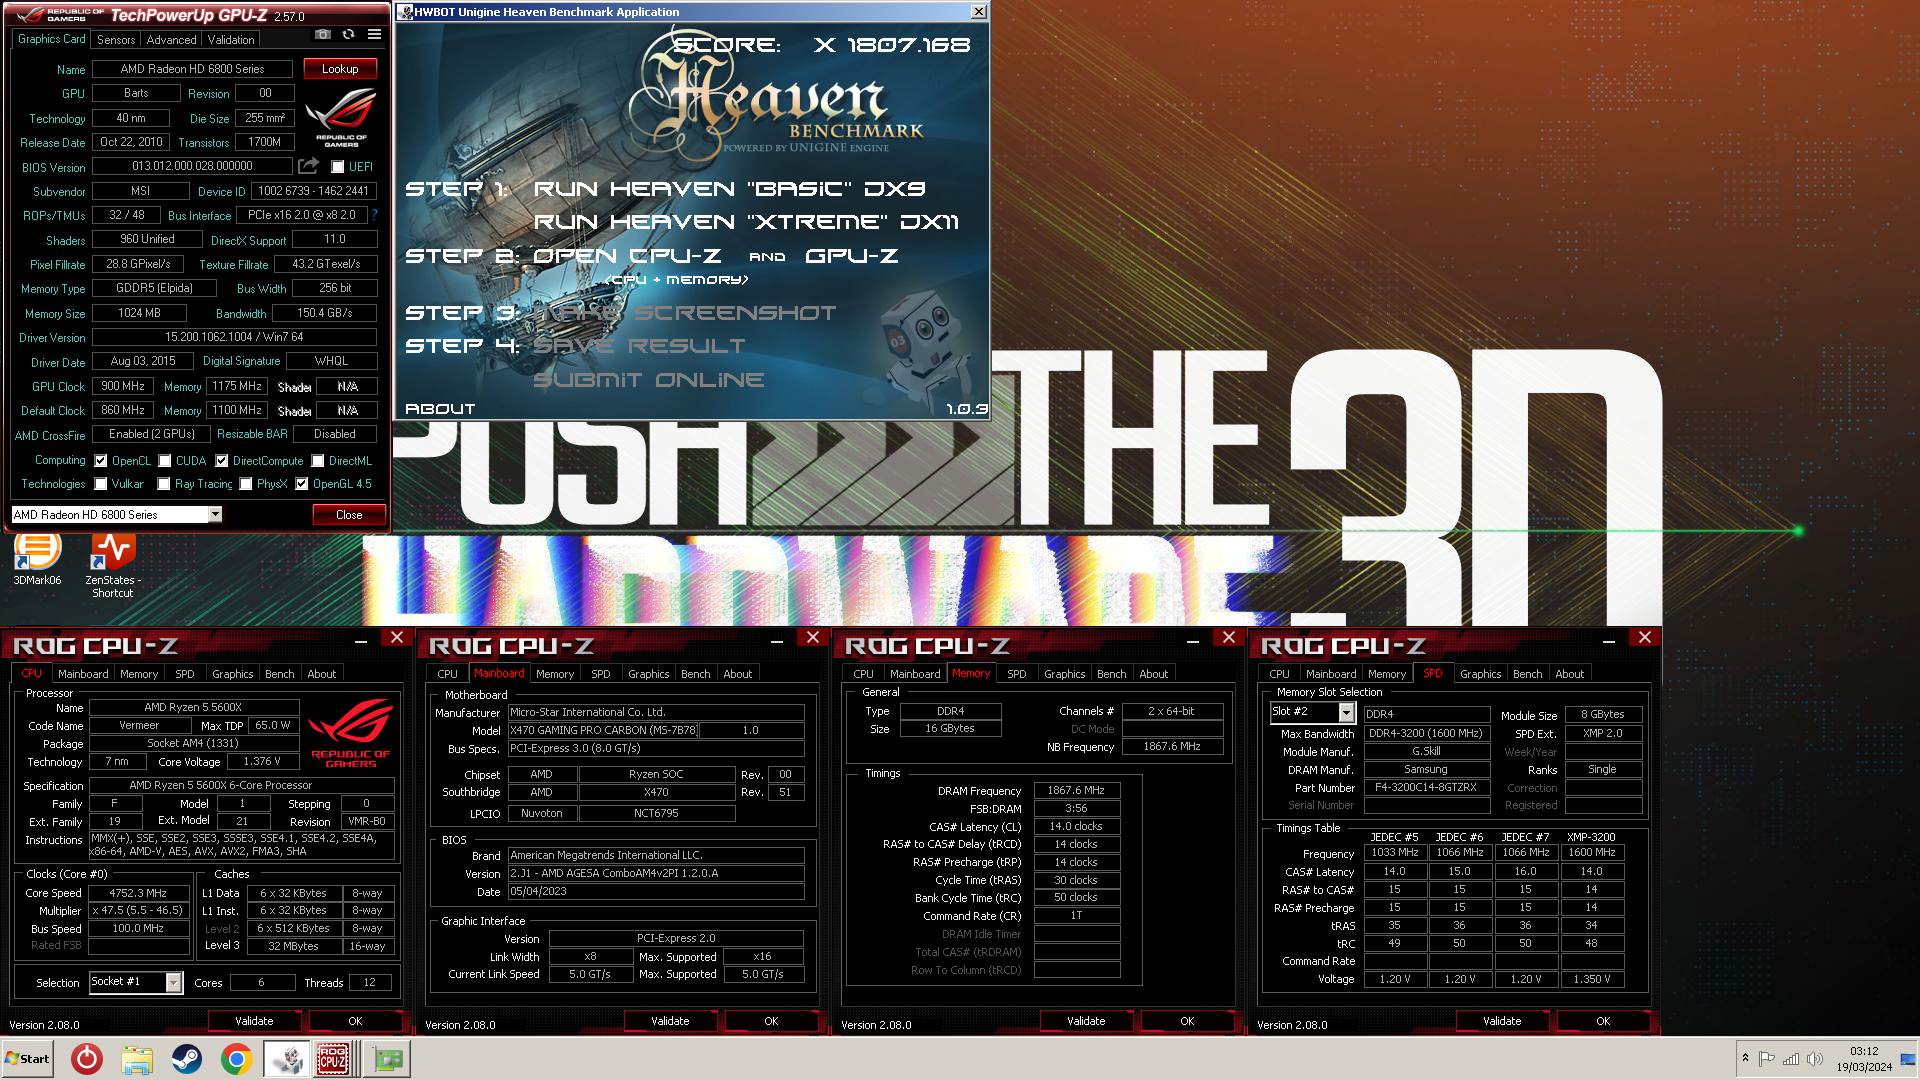Click the GPU-Z refresh icon
The image size is (1920, 1080).
pyautogui.click(x=348, y=34)
